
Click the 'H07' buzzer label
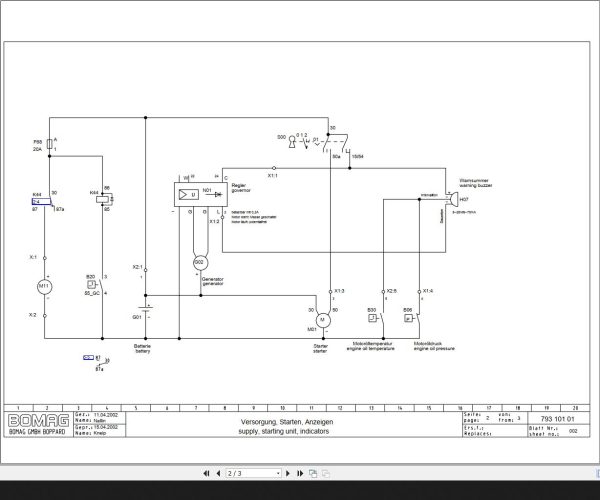[464, 200]
